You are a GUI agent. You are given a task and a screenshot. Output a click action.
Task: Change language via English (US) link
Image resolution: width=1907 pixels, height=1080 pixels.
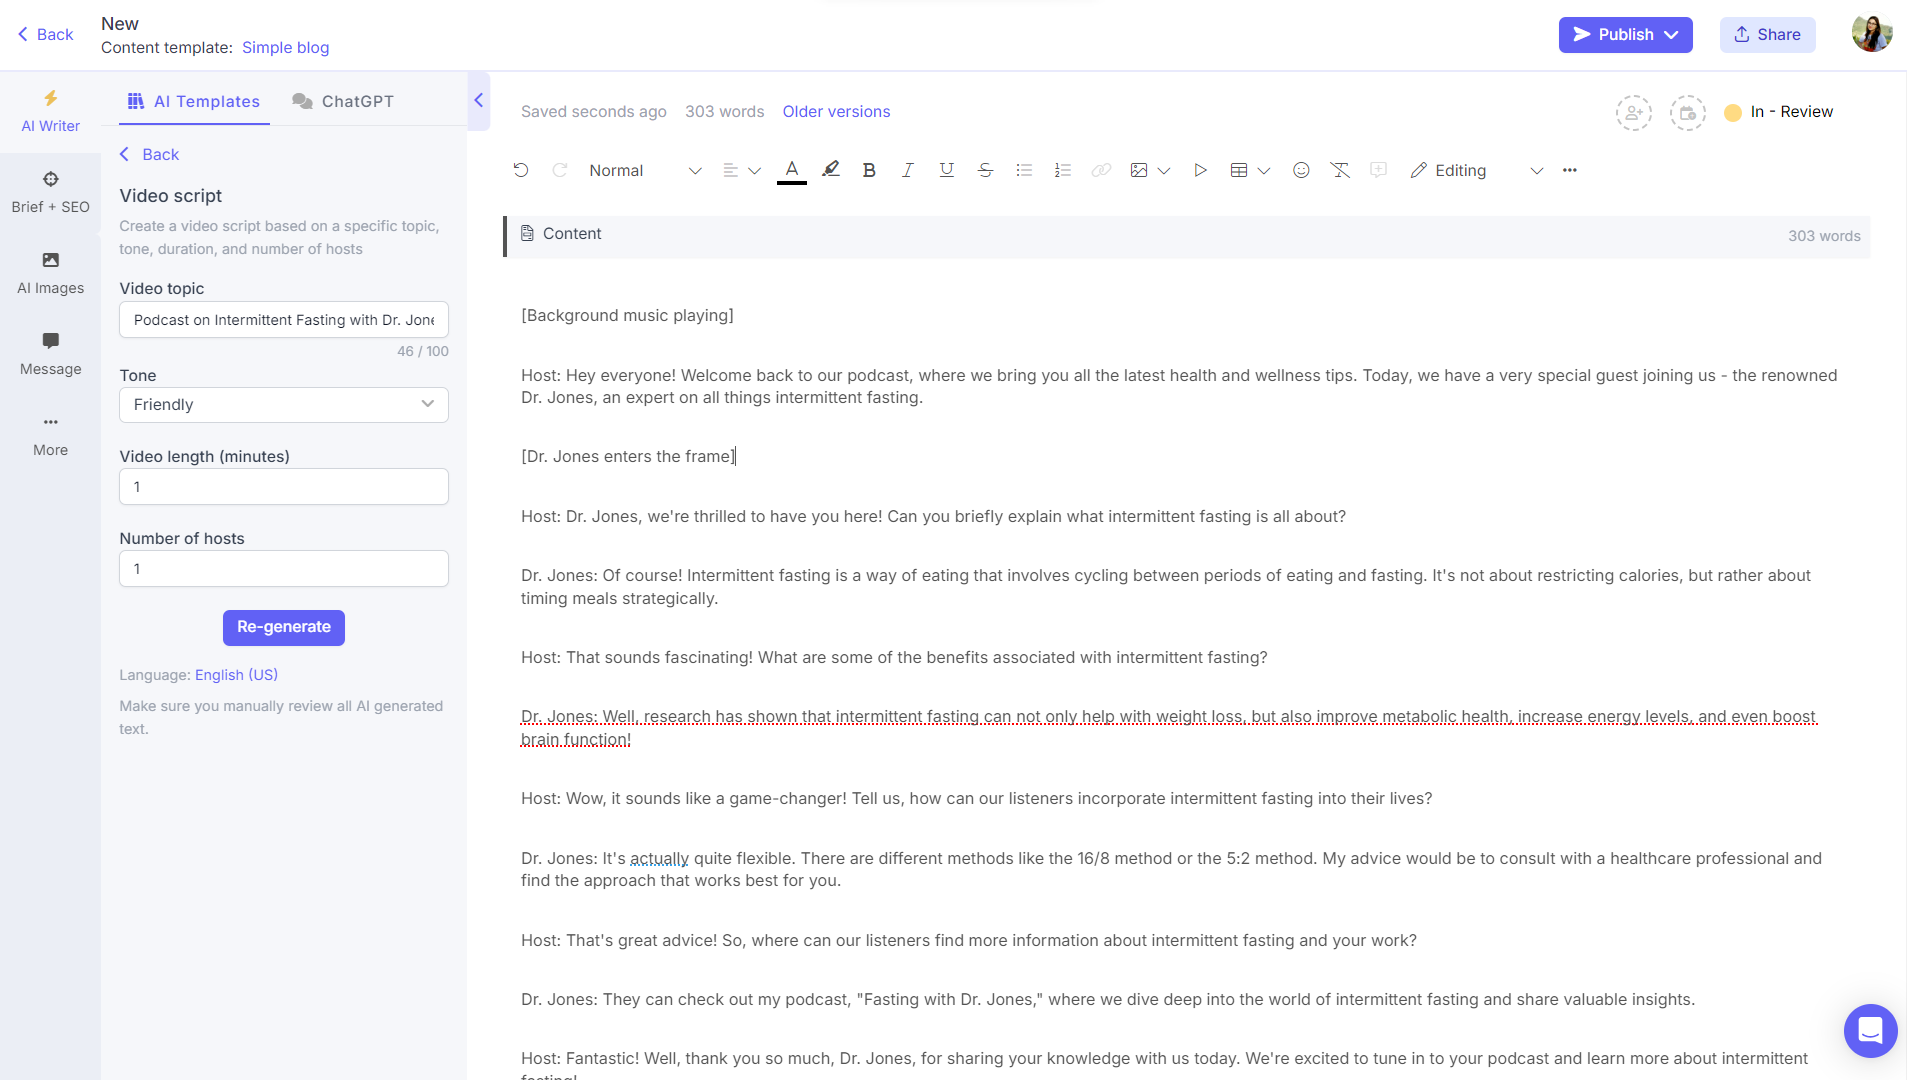point(236,675)
